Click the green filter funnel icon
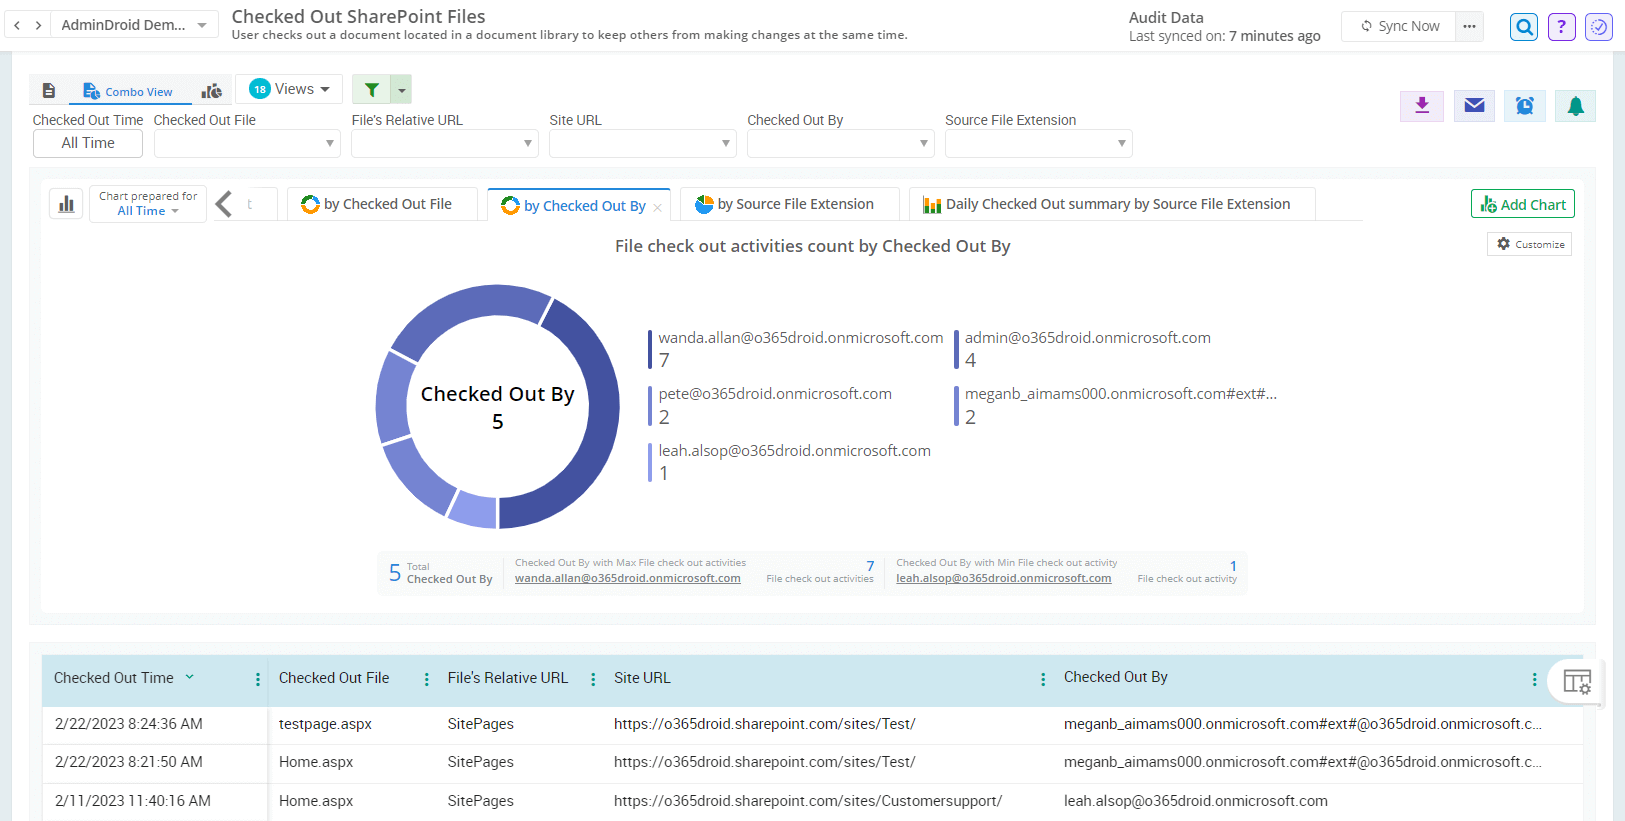This screenshot has height=821, width=1625. coord(372,90)
